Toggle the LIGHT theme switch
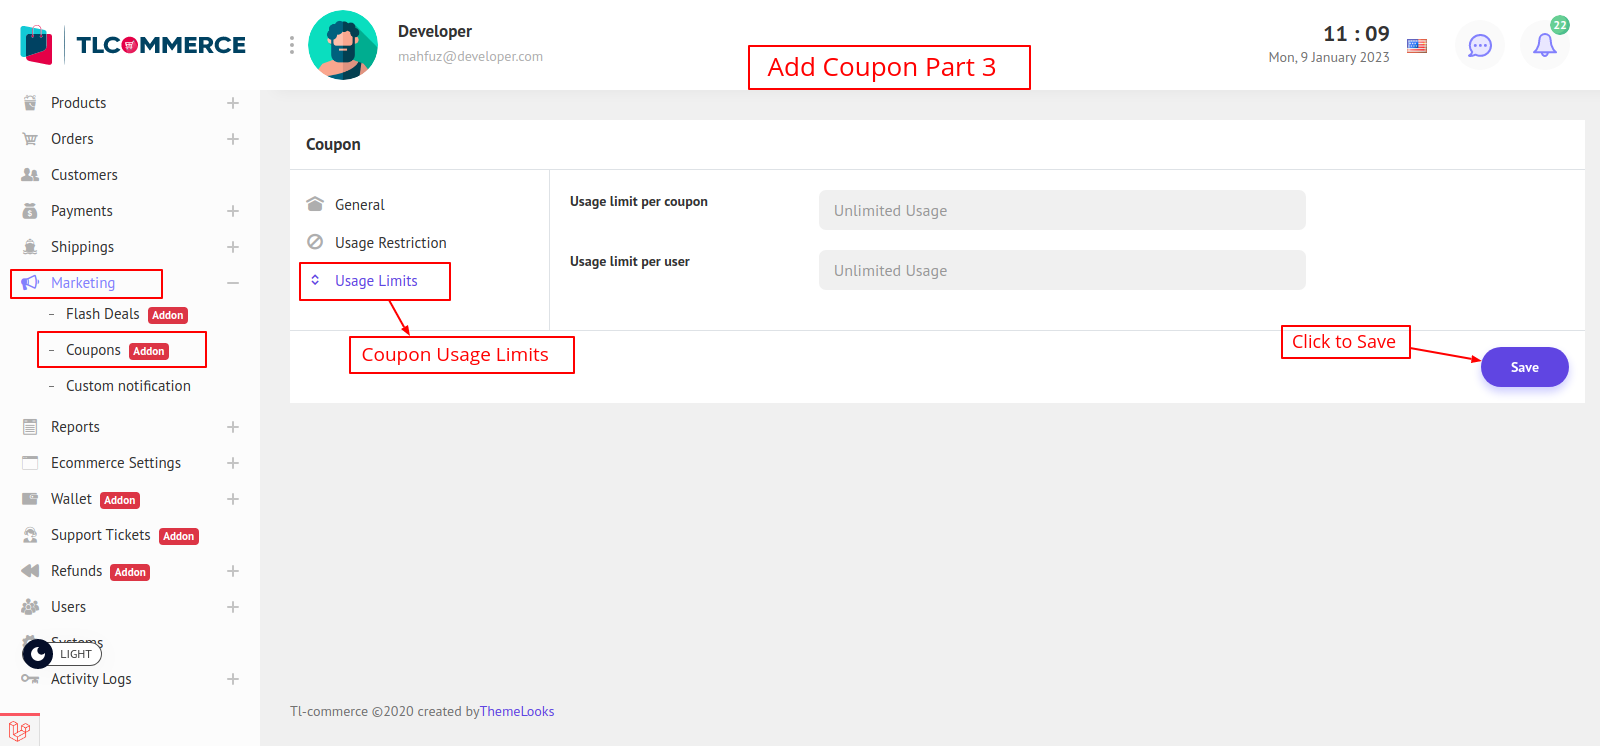Image resolution: width=1600 pixels, height=746 pixels. (x=62, y=654)
